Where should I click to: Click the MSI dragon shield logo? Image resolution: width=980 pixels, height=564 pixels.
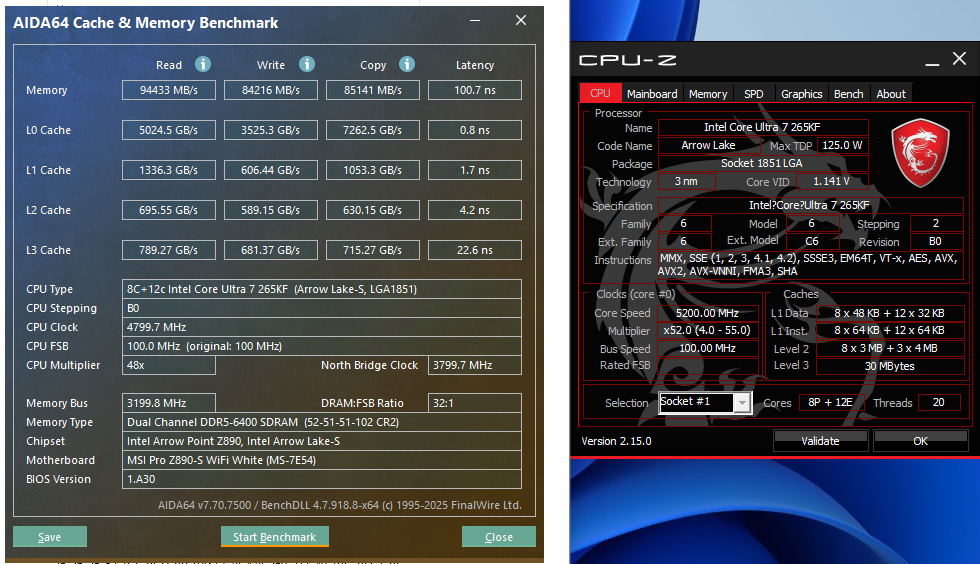920,153
